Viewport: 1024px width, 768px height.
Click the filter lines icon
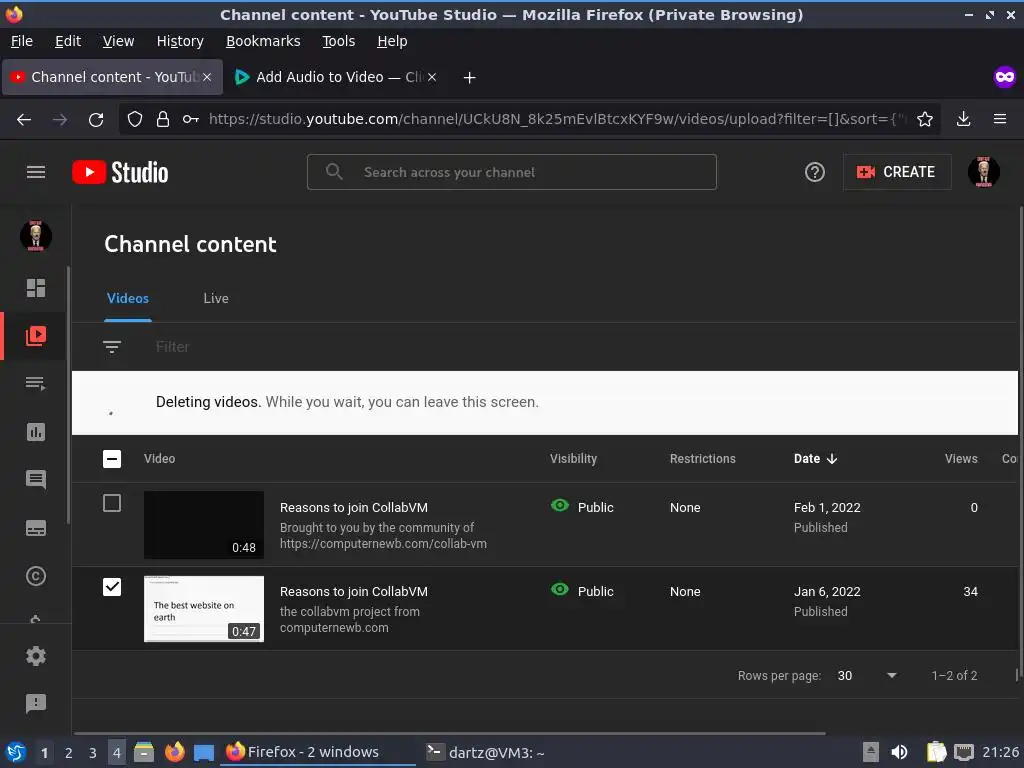pos(112,347)
